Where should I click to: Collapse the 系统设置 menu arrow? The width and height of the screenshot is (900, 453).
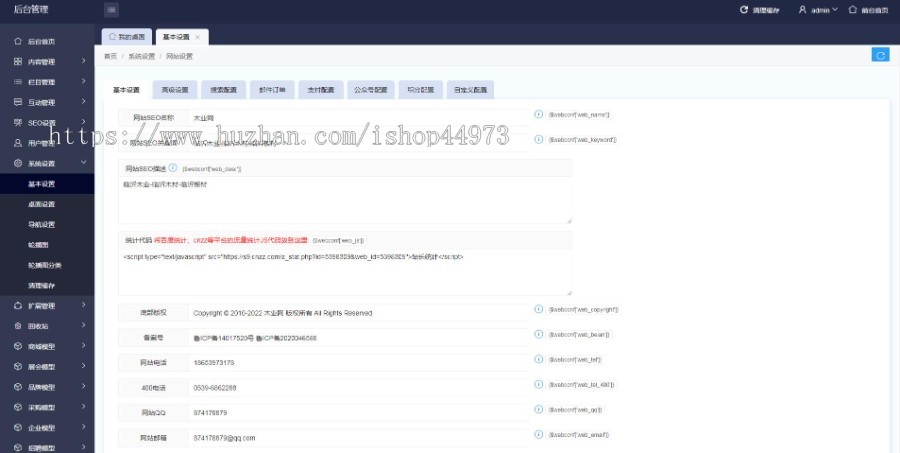83,162
